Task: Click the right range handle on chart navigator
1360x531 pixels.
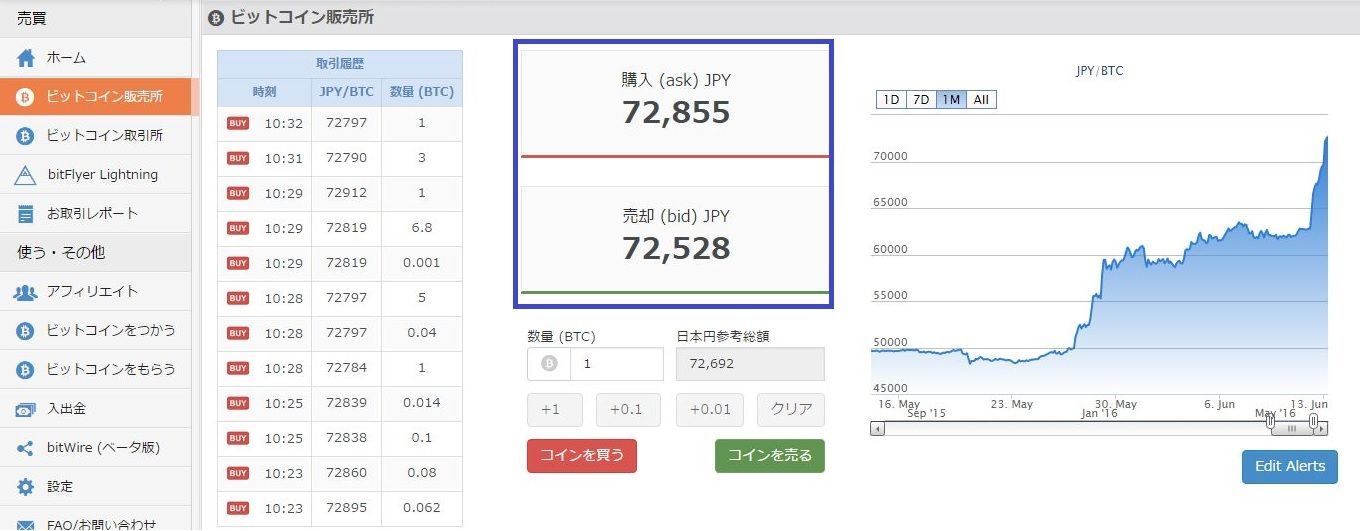Action: pos(1313,422)
